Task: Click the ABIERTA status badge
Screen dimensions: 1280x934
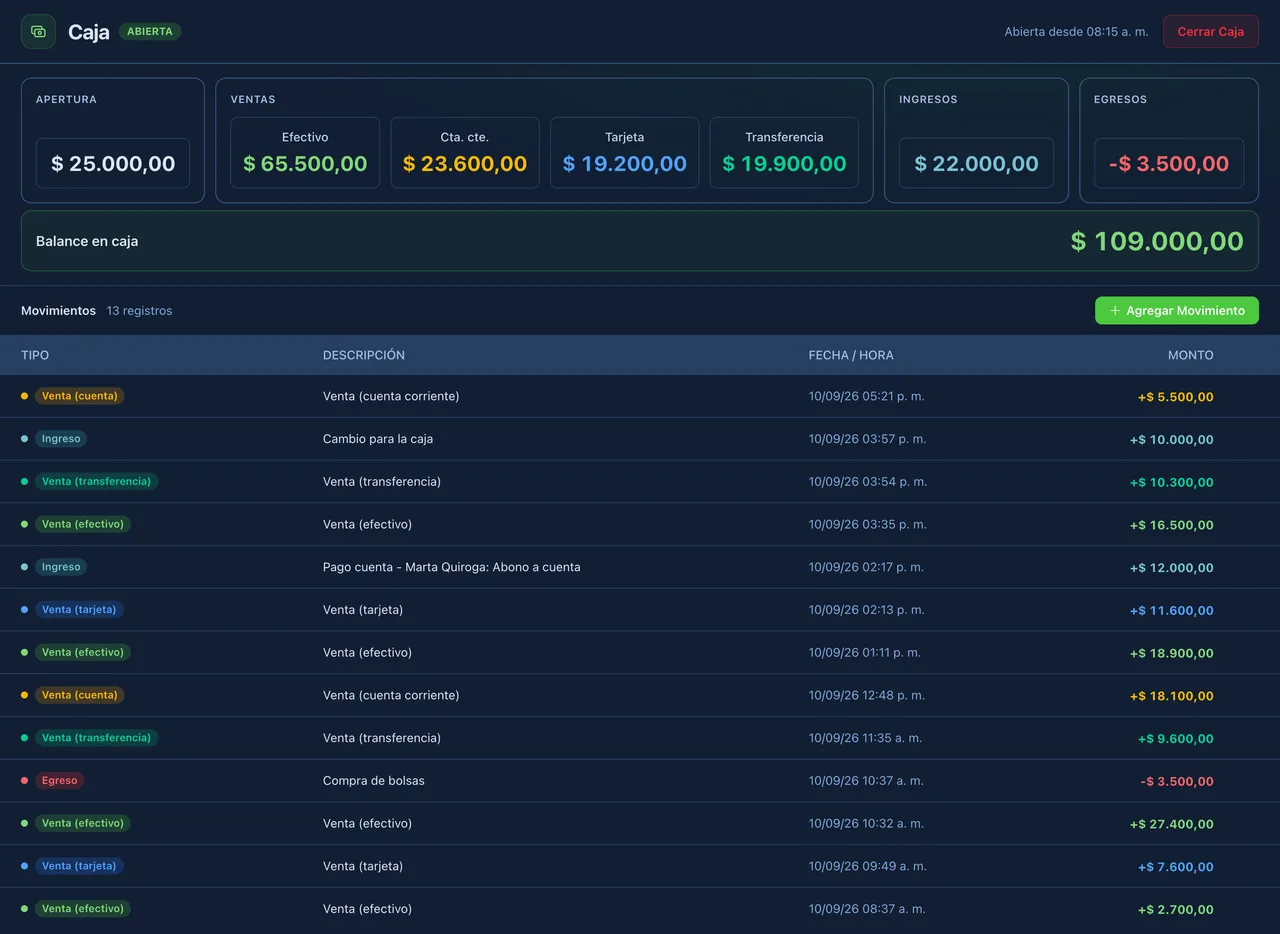Action: tap(150, 32)
